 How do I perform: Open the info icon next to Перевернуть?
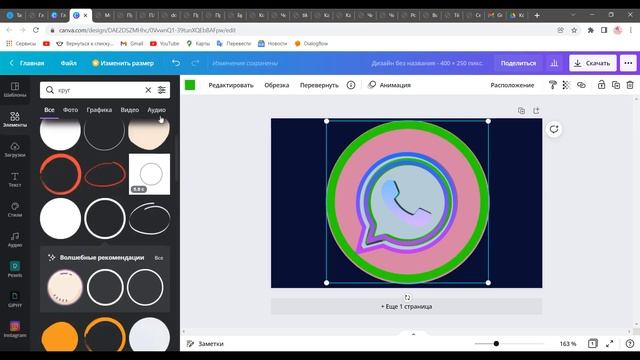coord(351,85)
